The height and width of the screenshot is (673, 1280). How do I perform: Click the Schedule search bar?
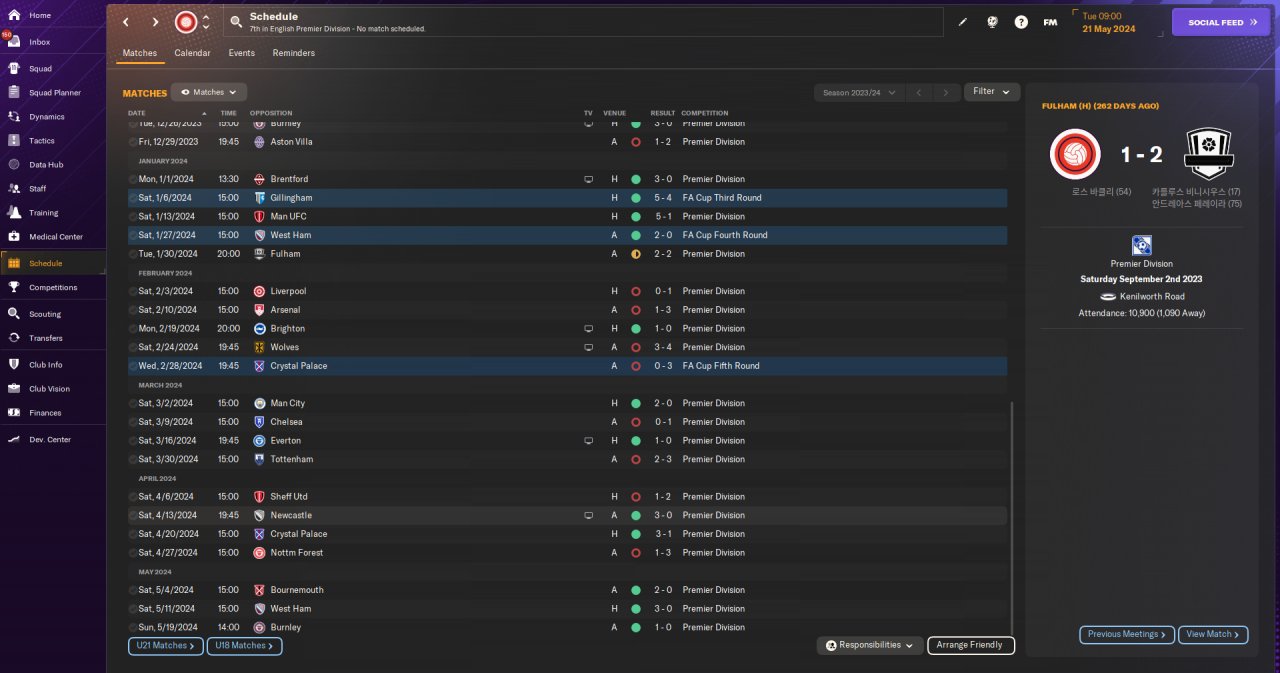point(583,22)
